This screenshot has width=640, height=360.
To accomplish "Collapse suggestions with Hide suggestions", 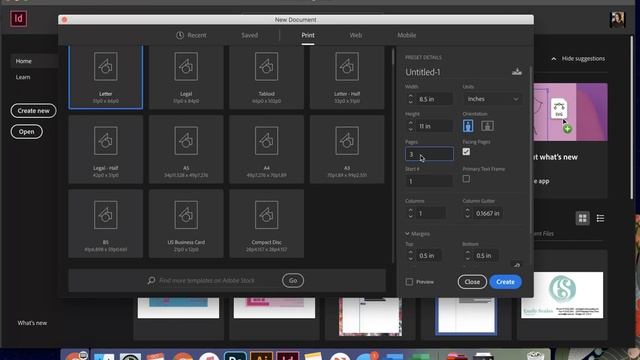I will point(578,58).
